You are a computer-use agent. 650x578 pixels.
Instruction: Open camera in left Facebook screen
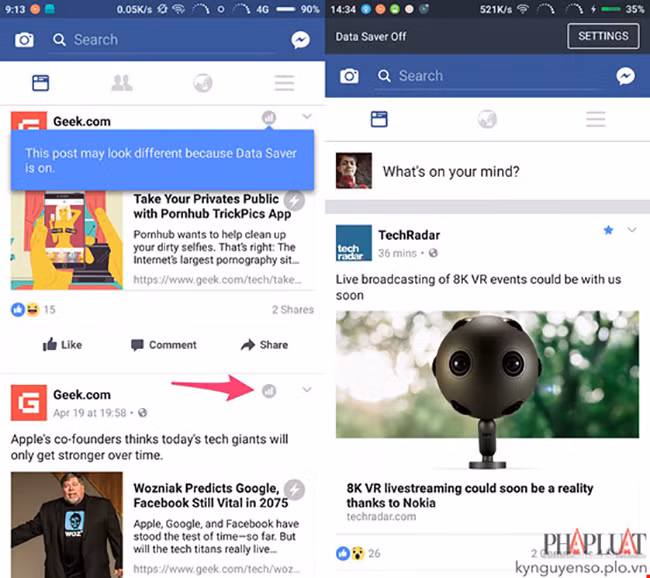[24, 40]
